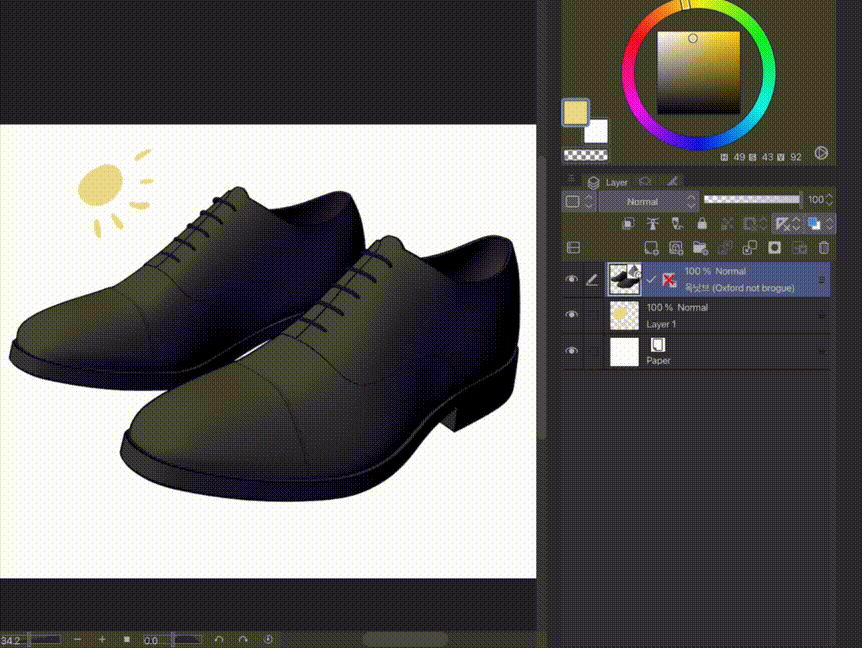Open layer color dropdown arrows
This screenshot has height=648, width=862.
[x=829, y=224]
